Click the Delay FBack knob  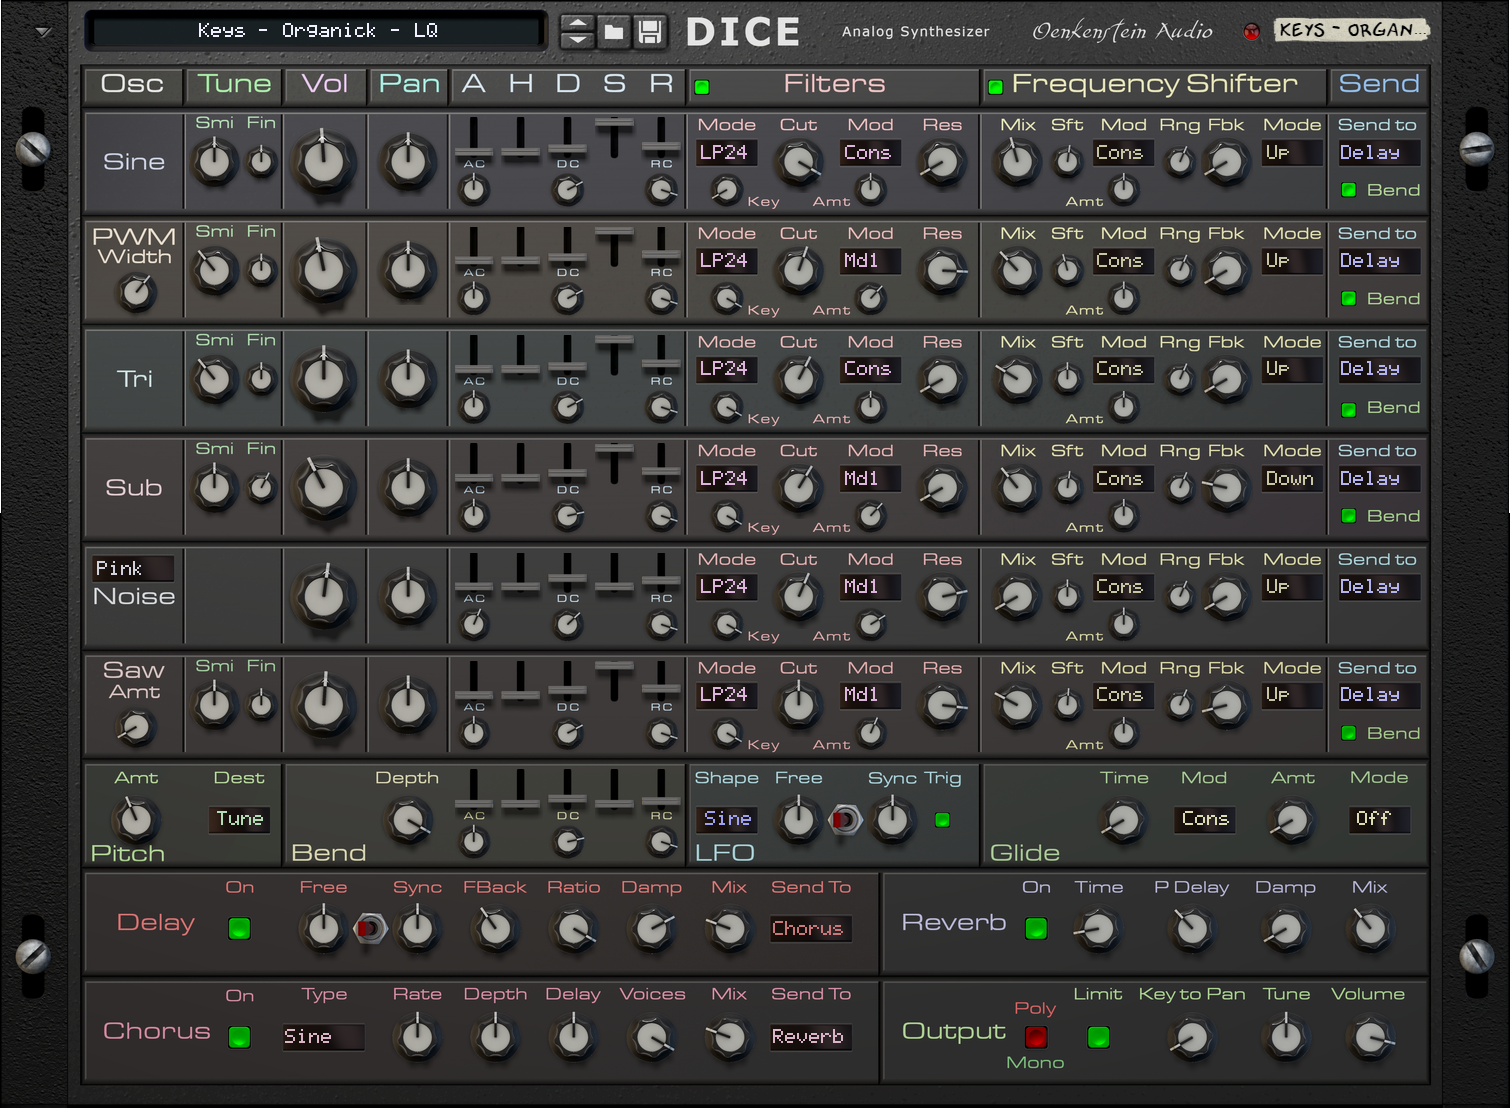494,929
